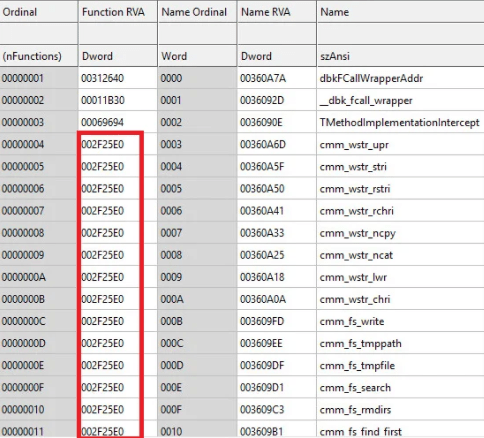This screenshot has width=484, height=438.
Task: Select Name RVA value 00360A41
Action: click(277, 211)
